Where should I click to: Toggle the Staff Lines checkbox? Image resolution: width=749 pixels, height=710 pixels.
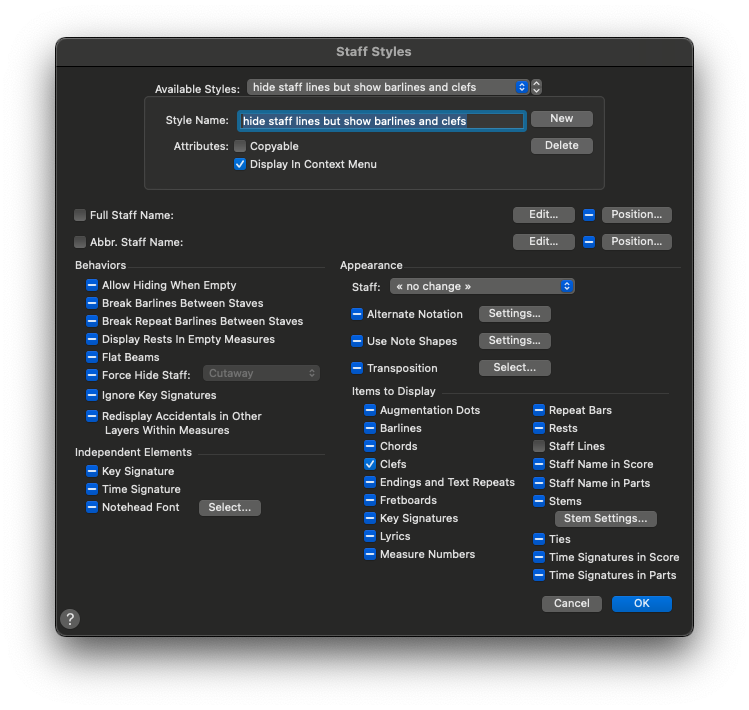click(539, 446)
